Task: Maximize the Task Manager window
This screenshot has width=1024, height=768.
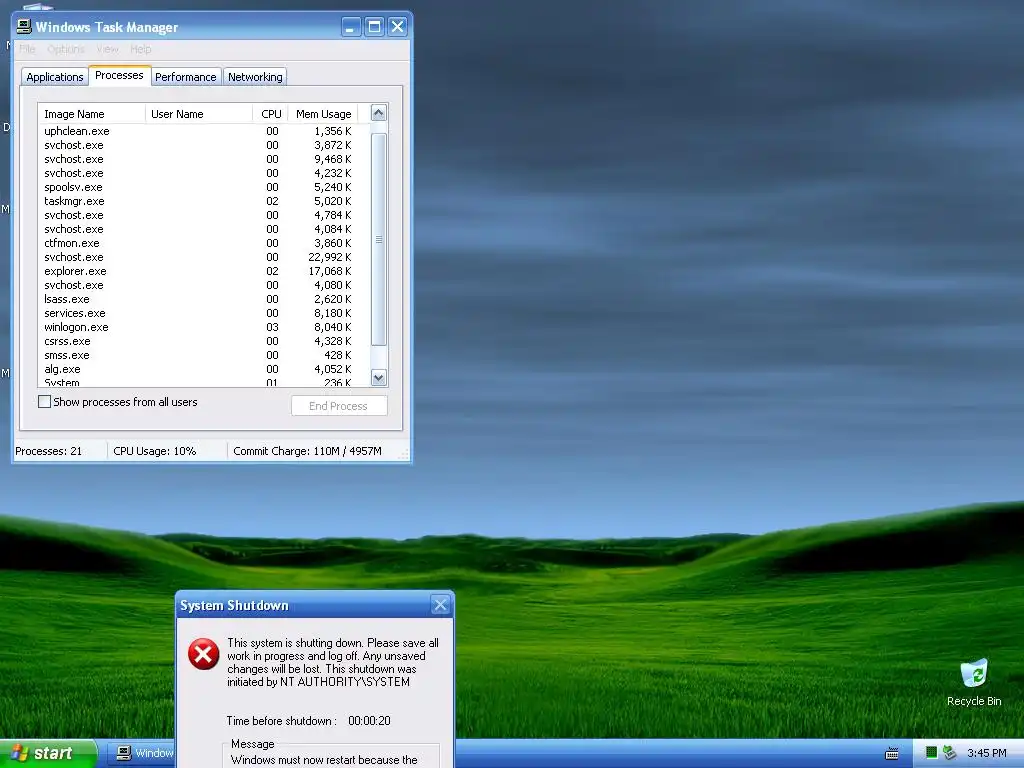Action: click(x=374, y=27)
